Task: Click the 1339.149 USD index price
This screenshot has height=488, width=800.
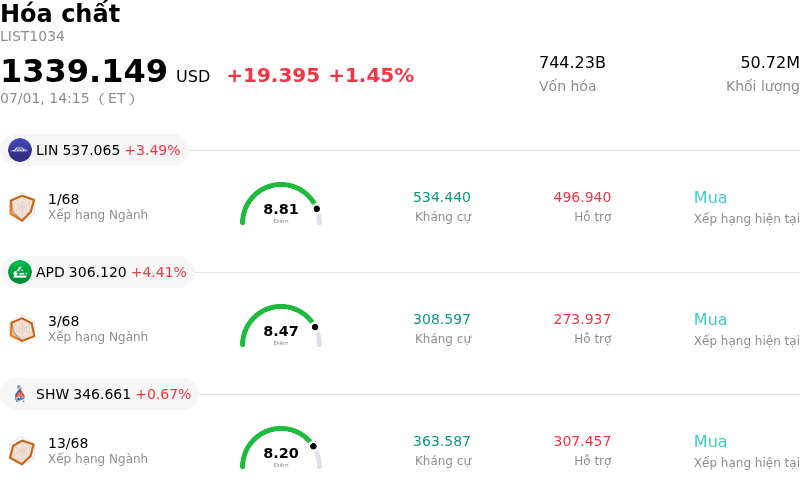Action: (x=105, y=71)
